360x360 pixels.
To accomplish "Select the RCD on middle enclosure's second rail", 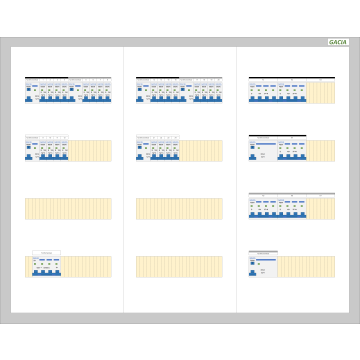I will (x=143, y=151).
